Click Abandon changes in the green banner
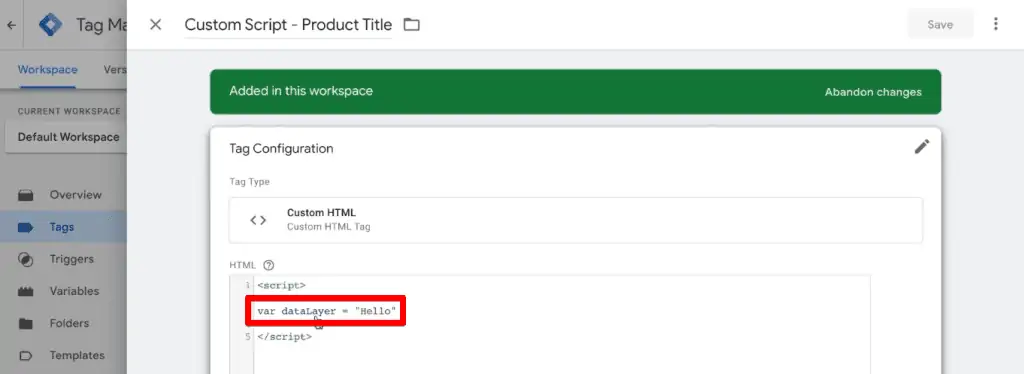This screenshot has width=1024, height=374. click(x=873, y=92)
